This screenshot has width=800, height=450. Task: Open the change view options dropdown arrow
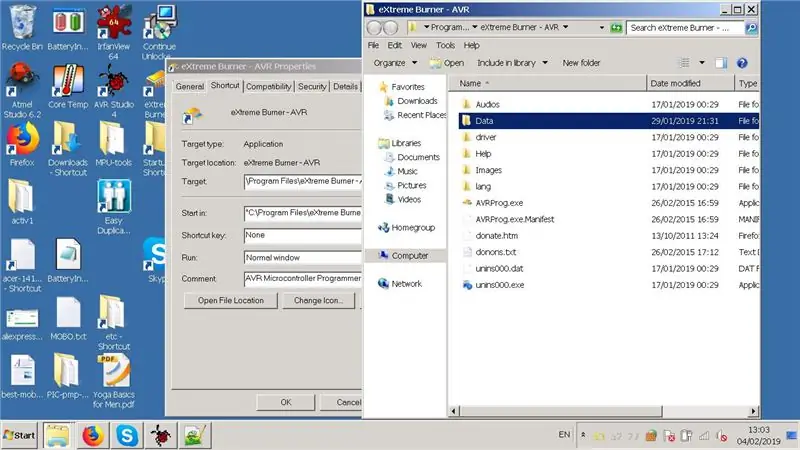702,63
